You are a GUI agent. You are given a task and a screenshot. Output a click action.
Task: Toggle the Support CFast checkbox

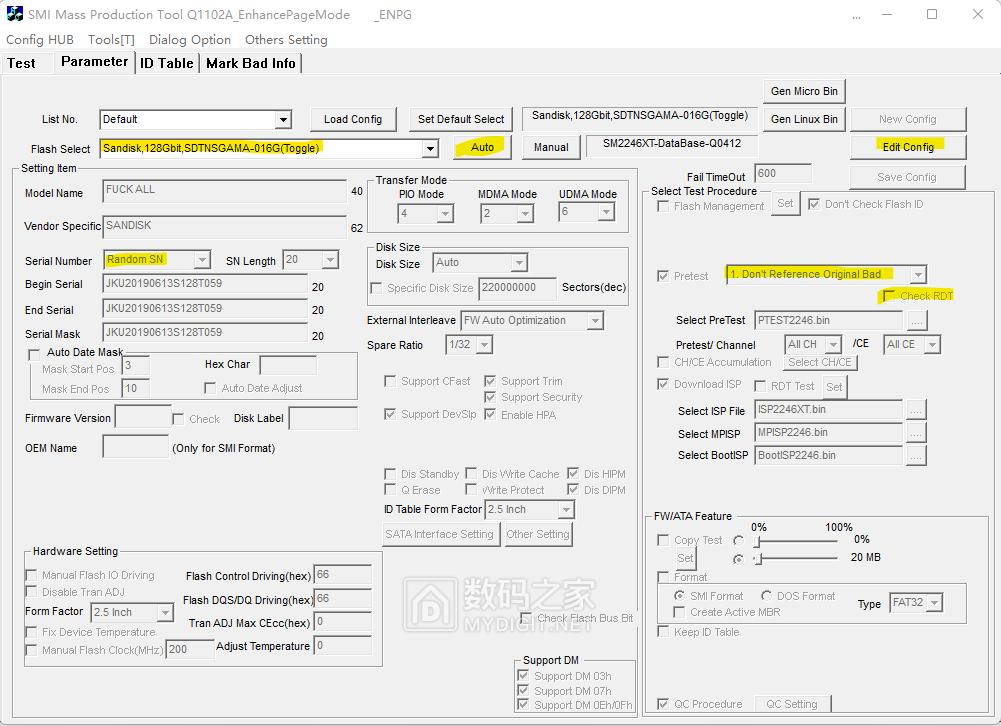pos(389,381)
